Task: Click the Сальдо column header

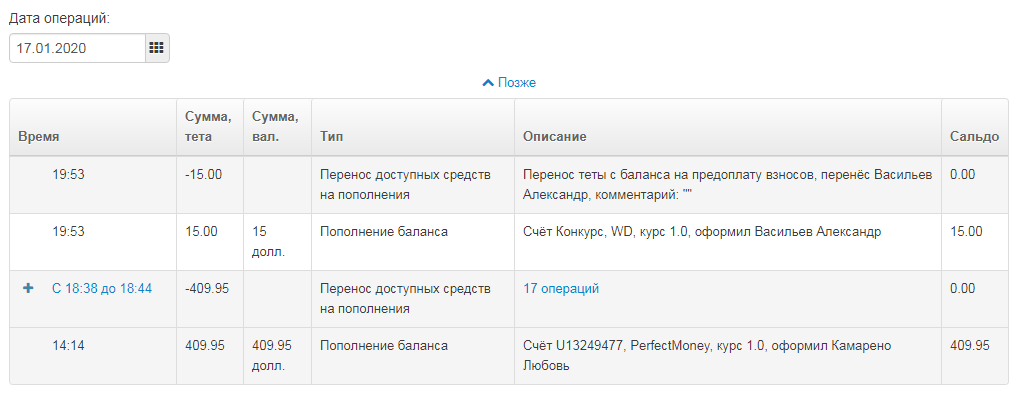Action: coord(974,128)
